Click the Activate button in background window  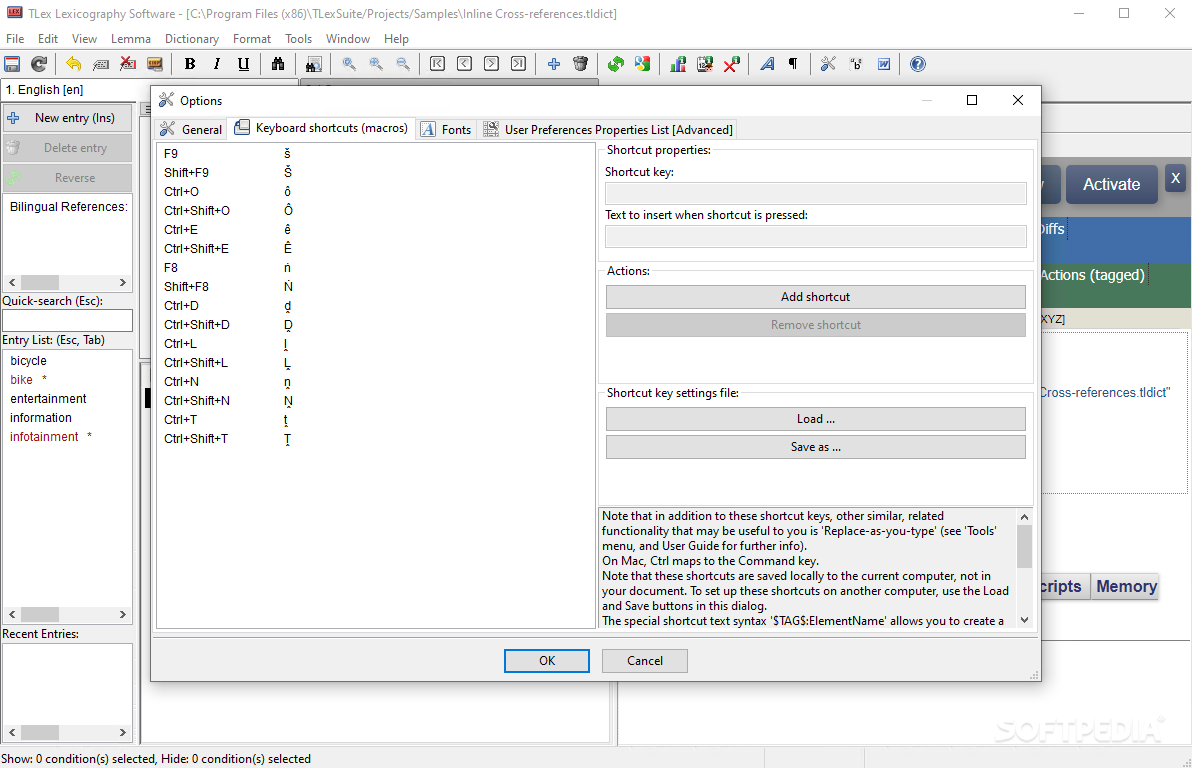pyautogui.click(x=1111, y=184)
